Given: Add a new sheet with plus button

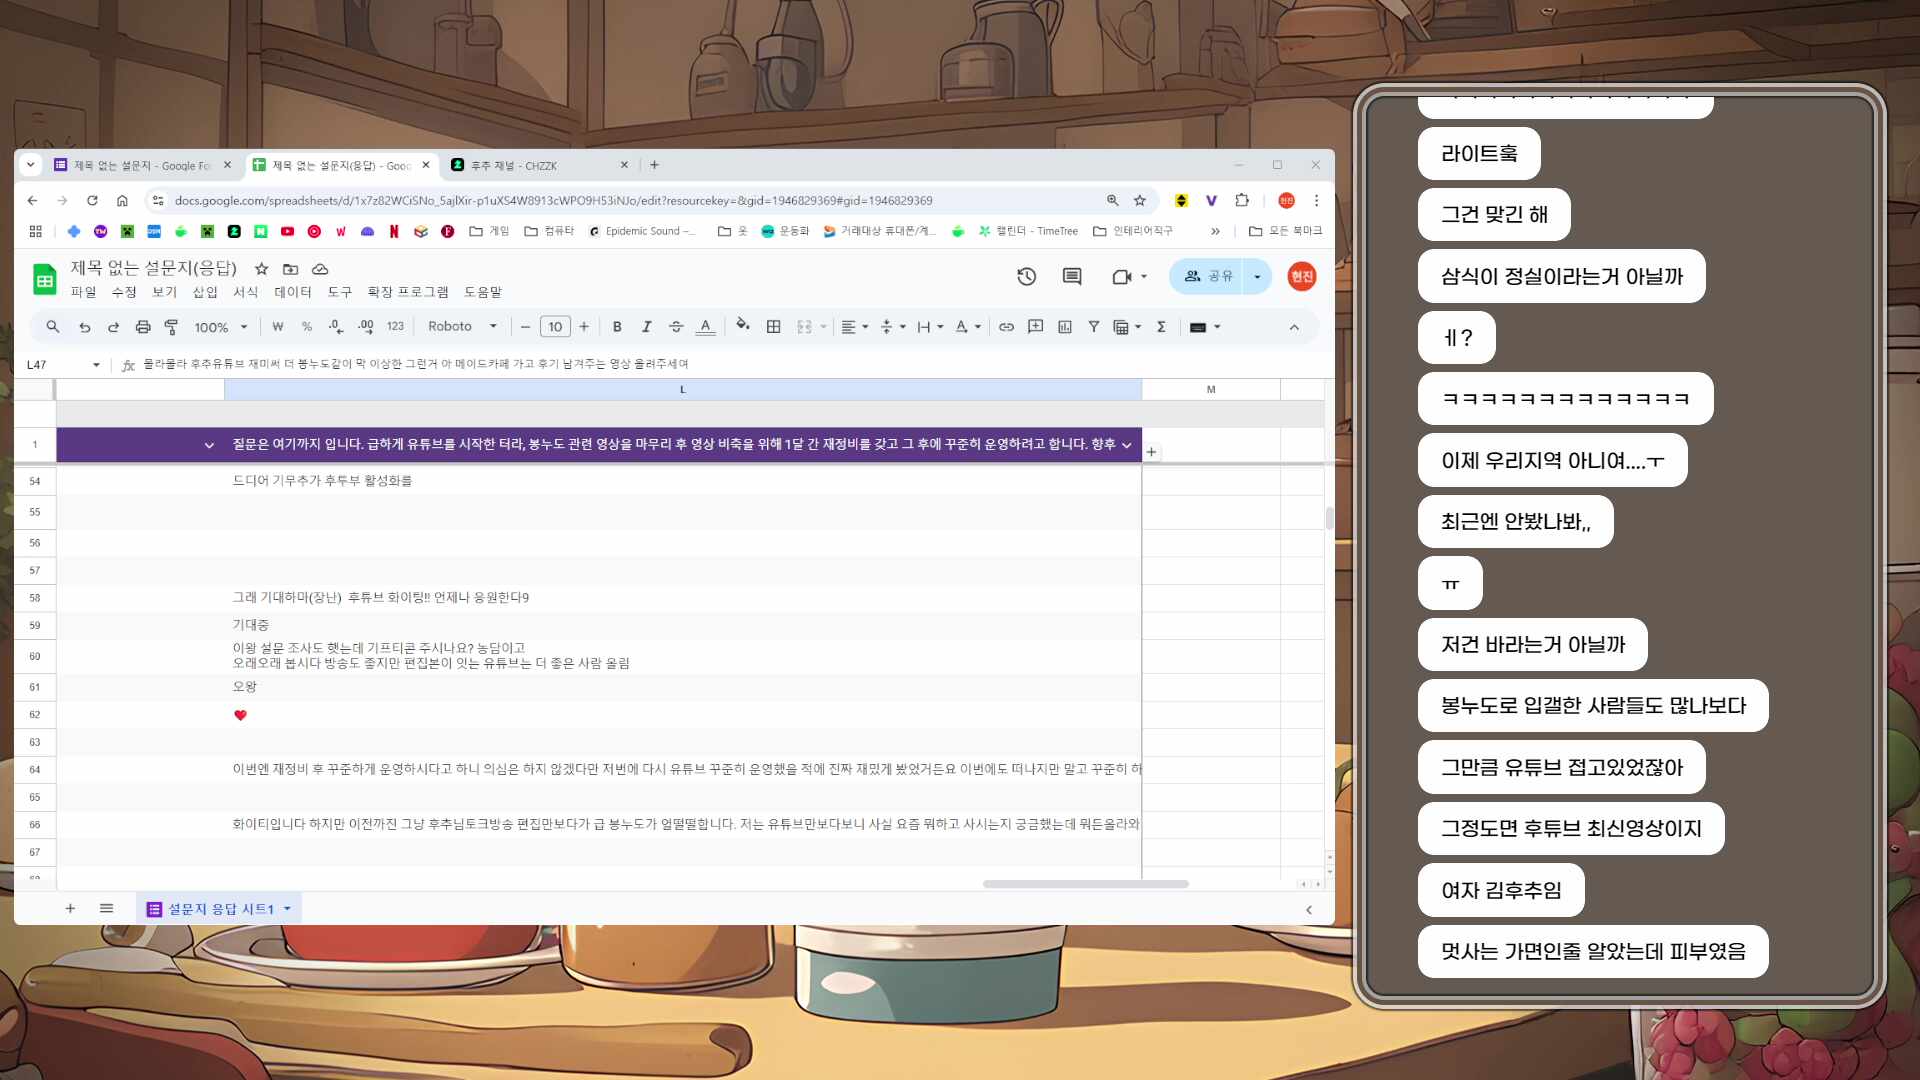Looking at the screenshot, I should [70, 909].
